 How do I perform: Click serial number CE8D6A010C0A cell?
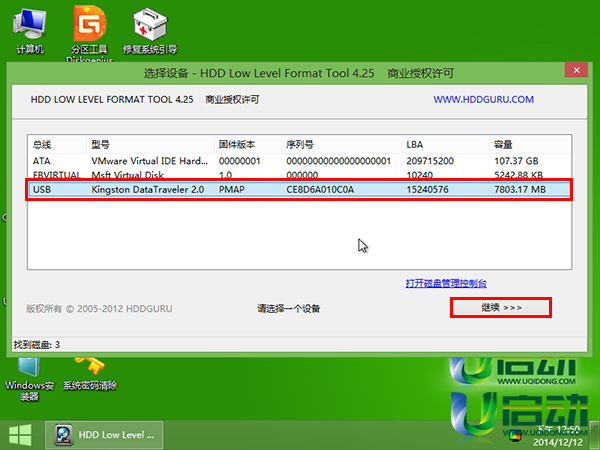point(320,189)
